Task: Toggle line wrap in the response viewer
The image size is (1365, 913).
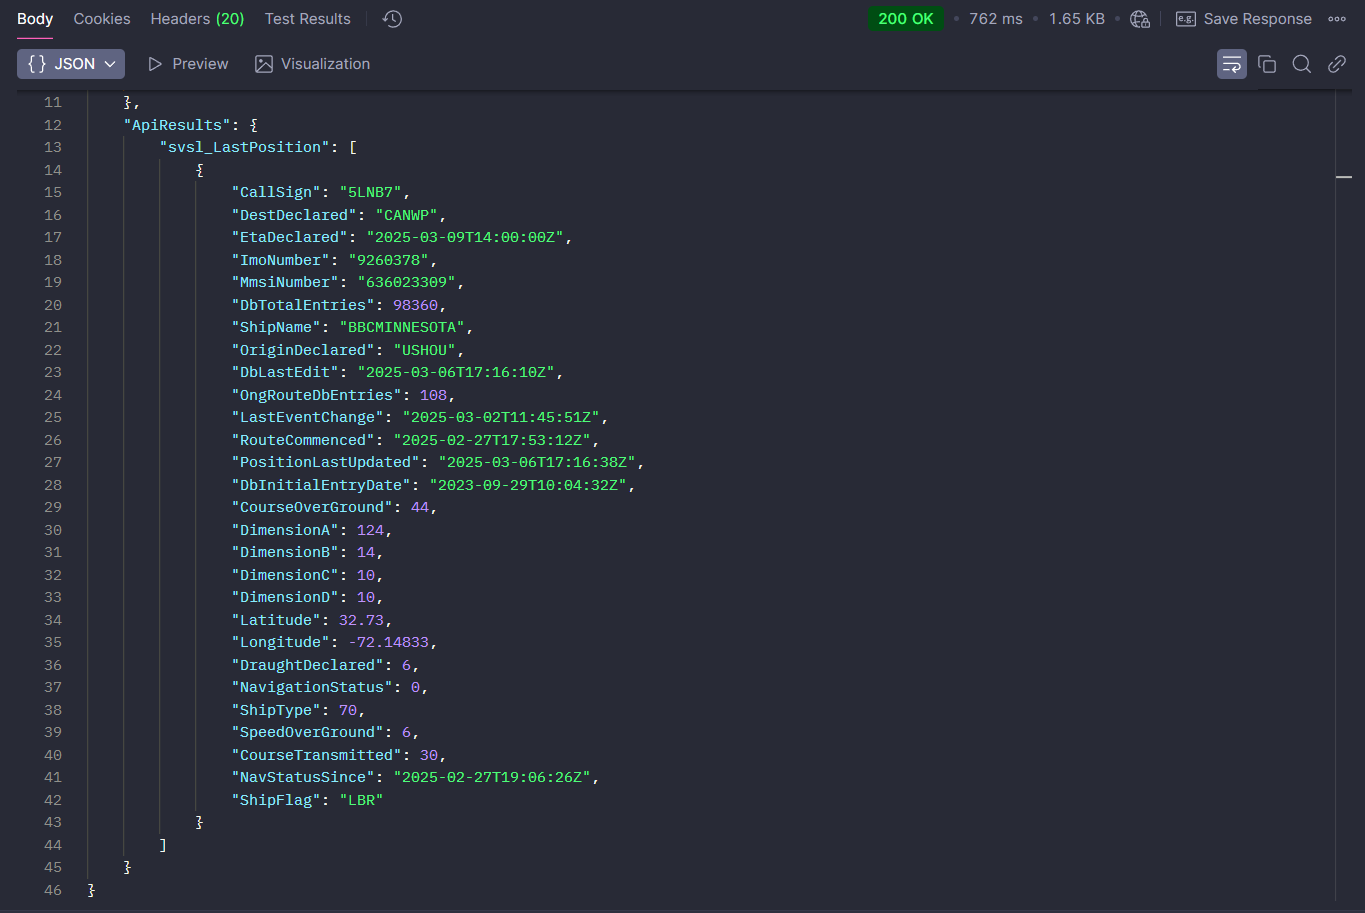Action: point(1231,64)
